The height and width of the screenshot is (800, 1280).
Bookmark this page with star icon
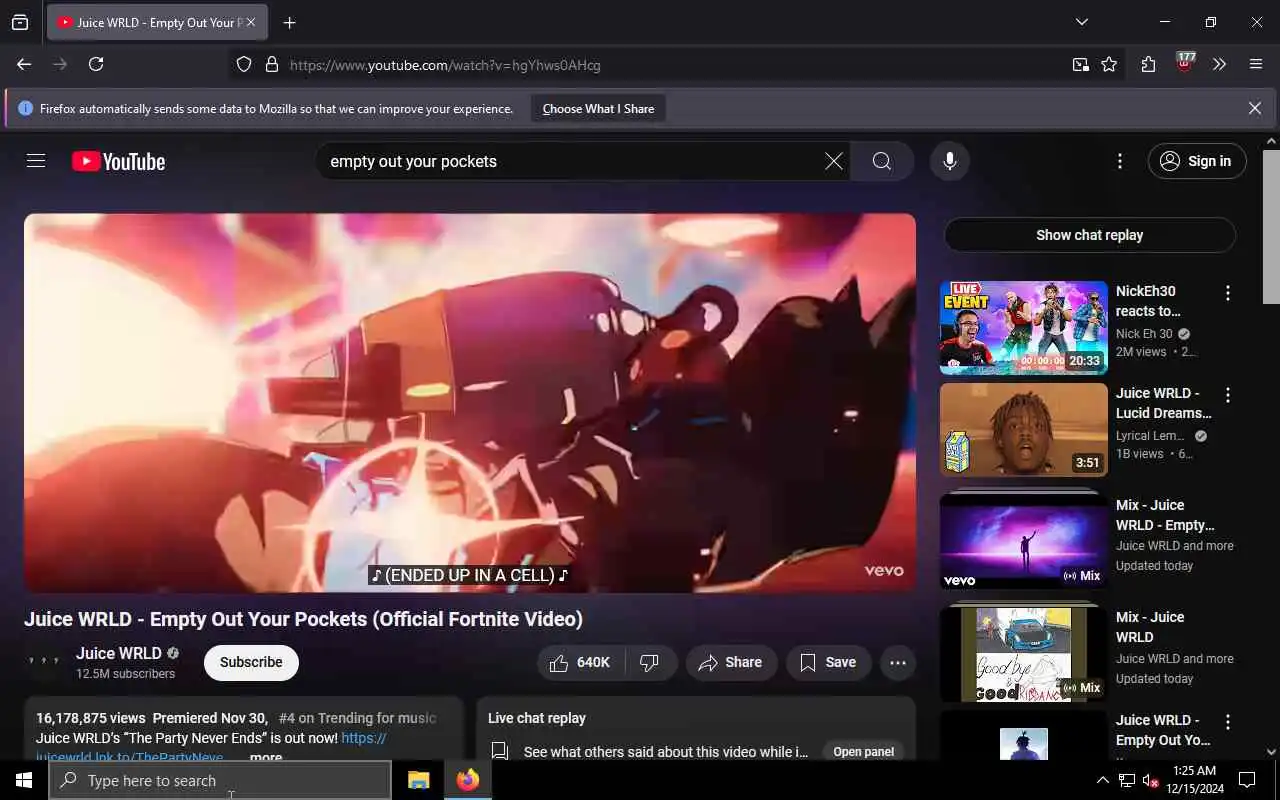click(x=1109, y=65)
